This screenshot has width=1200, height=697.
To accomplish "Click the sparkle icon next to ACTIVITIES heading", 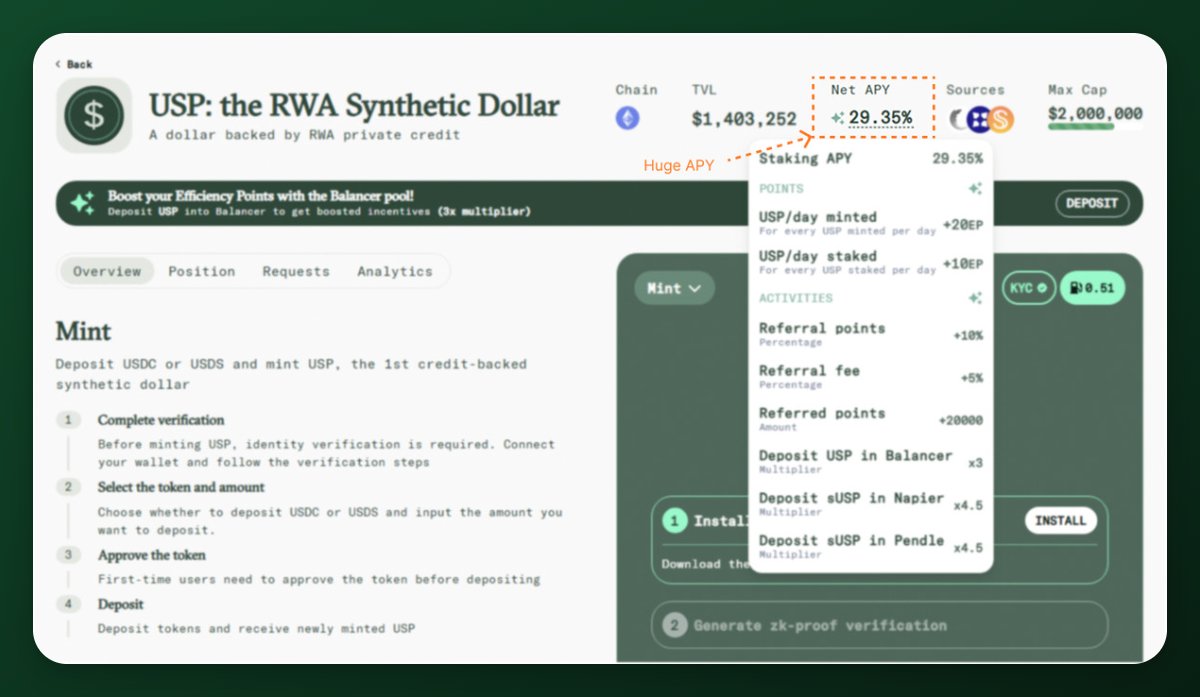I will point(974,298).
